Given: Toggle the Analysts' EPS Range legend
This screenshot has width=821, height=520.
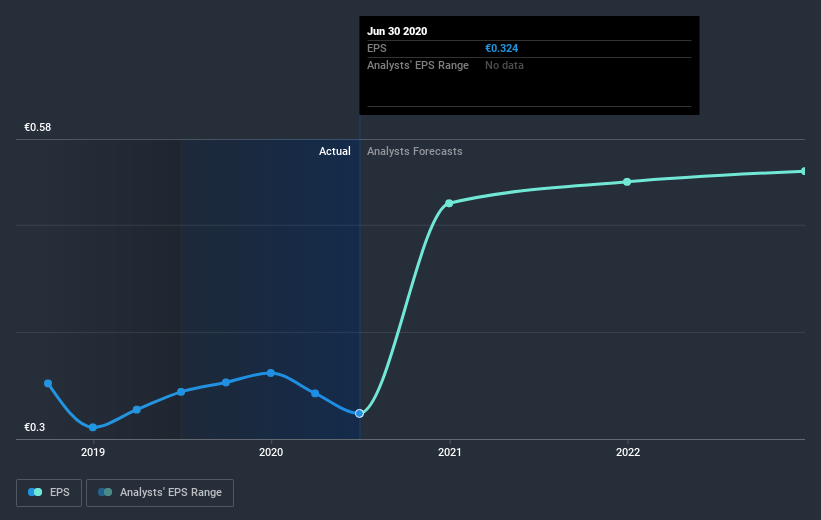Looking at the screenshot, I should click(160, 493).
